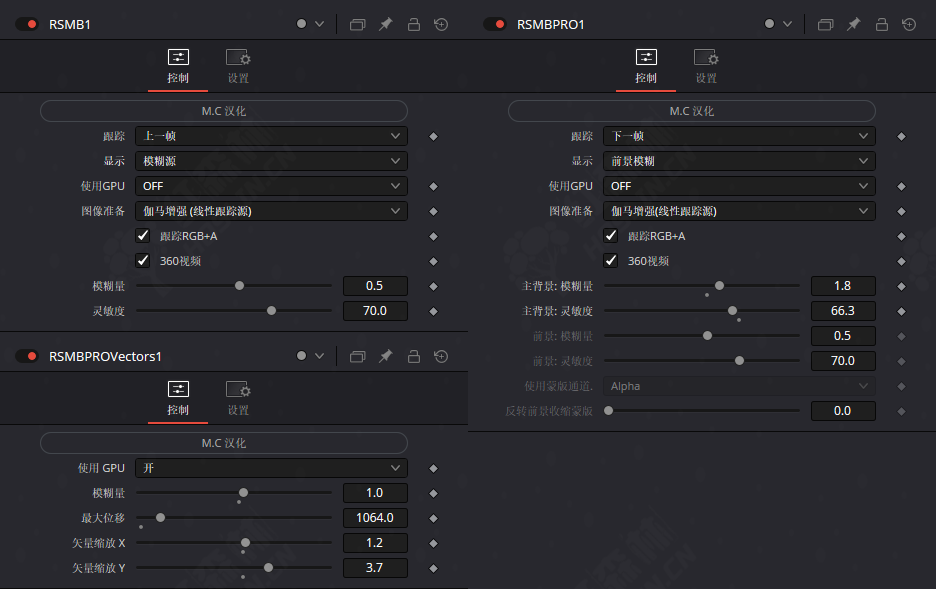Lock the RSMBPROVectors1 node
The height and width of the screenshot is (589, 936).
[x=414, y=356]
